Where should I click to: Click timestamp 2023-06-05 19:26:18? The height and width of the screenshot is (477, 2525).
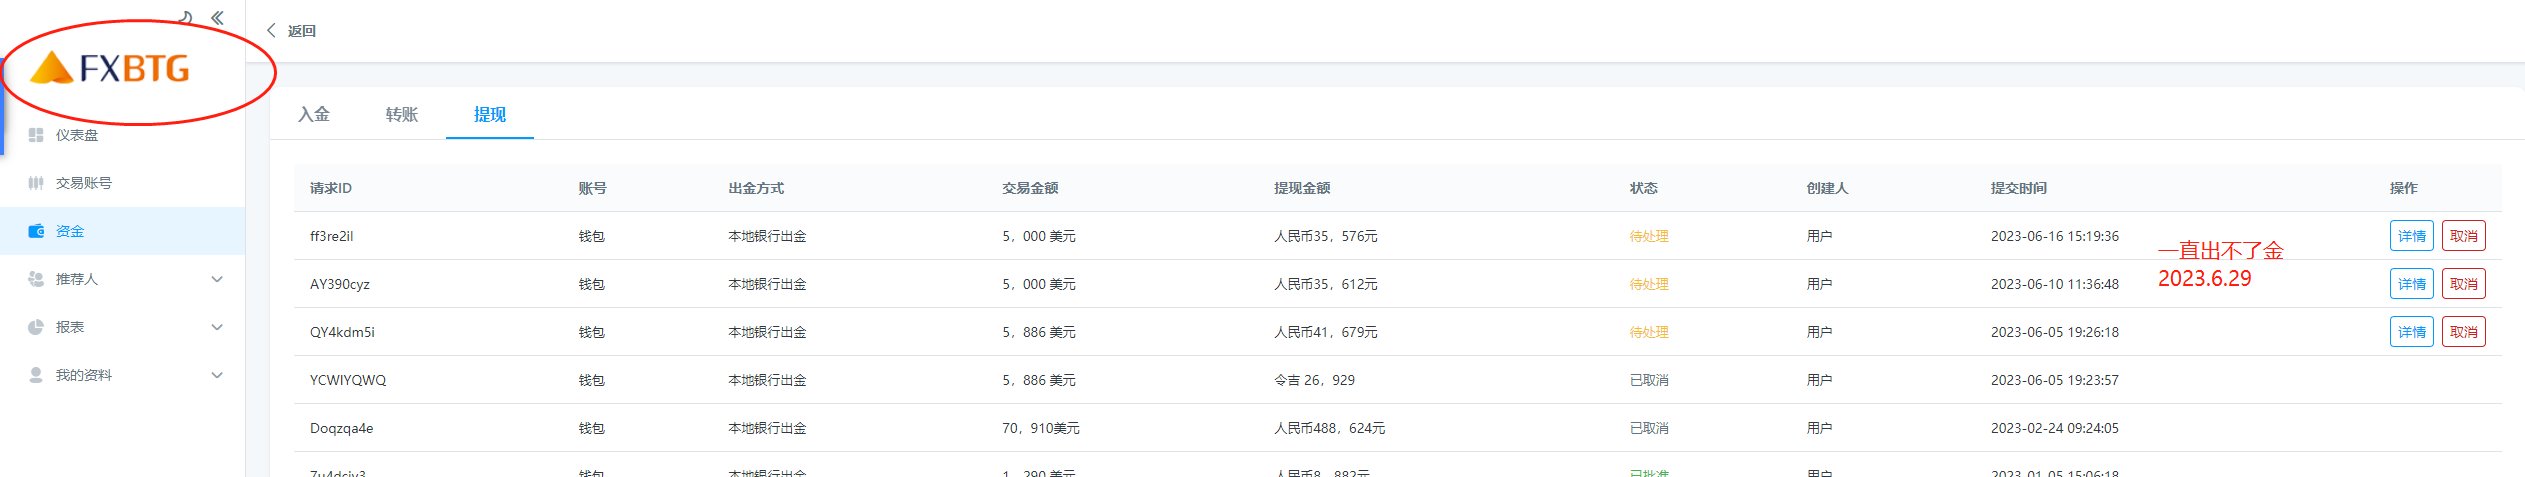pyautogui.click(x=2055, y=332)
